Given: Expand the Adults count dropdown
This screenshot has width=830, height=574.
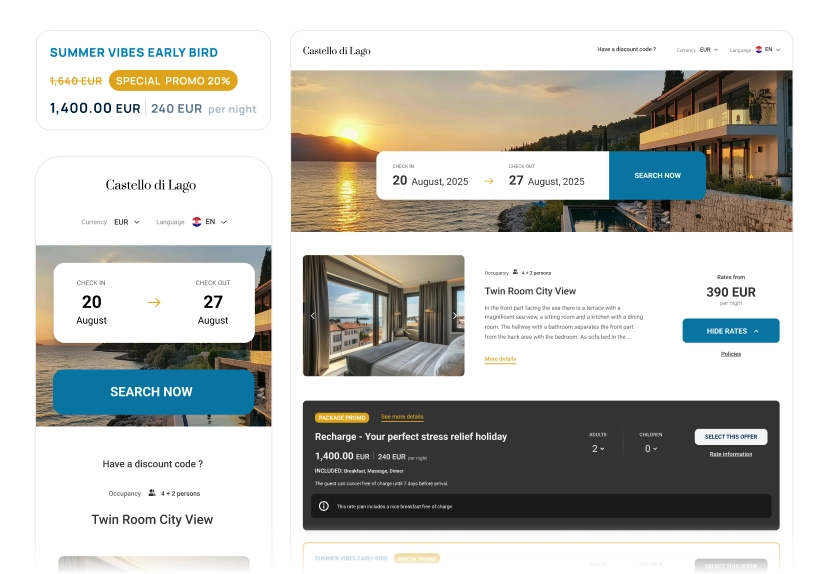Looking at the screenshot, I should point(598,449).
